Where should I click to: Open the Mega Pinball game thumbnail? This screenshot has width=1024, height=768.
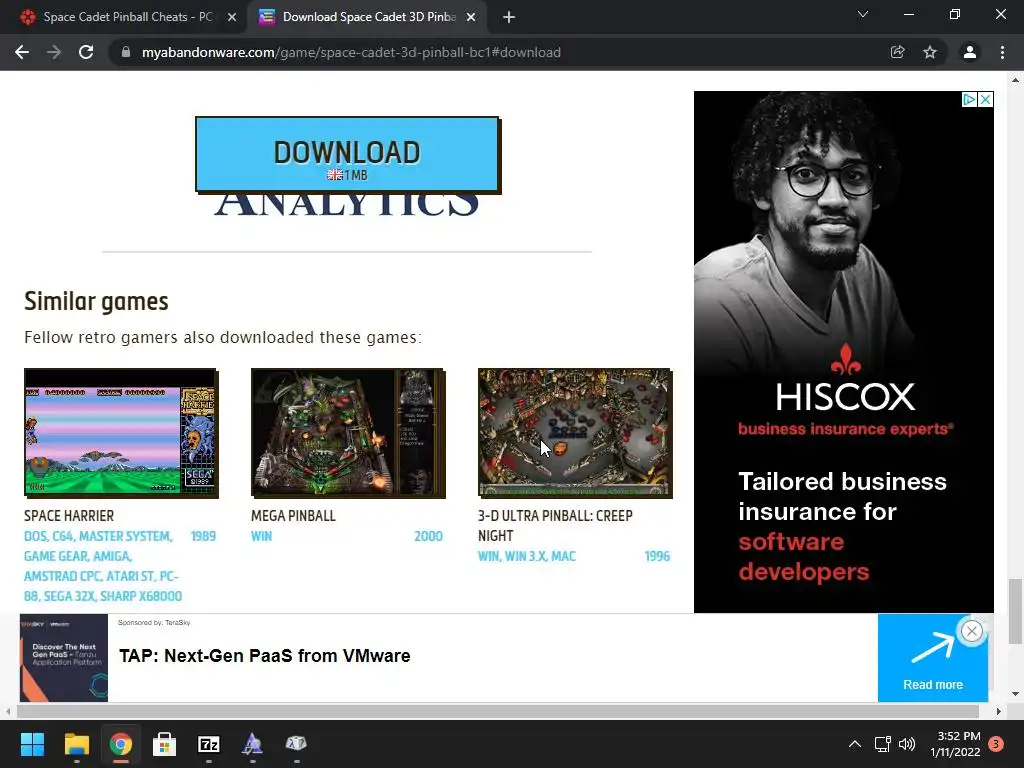(x=348, y=433)
